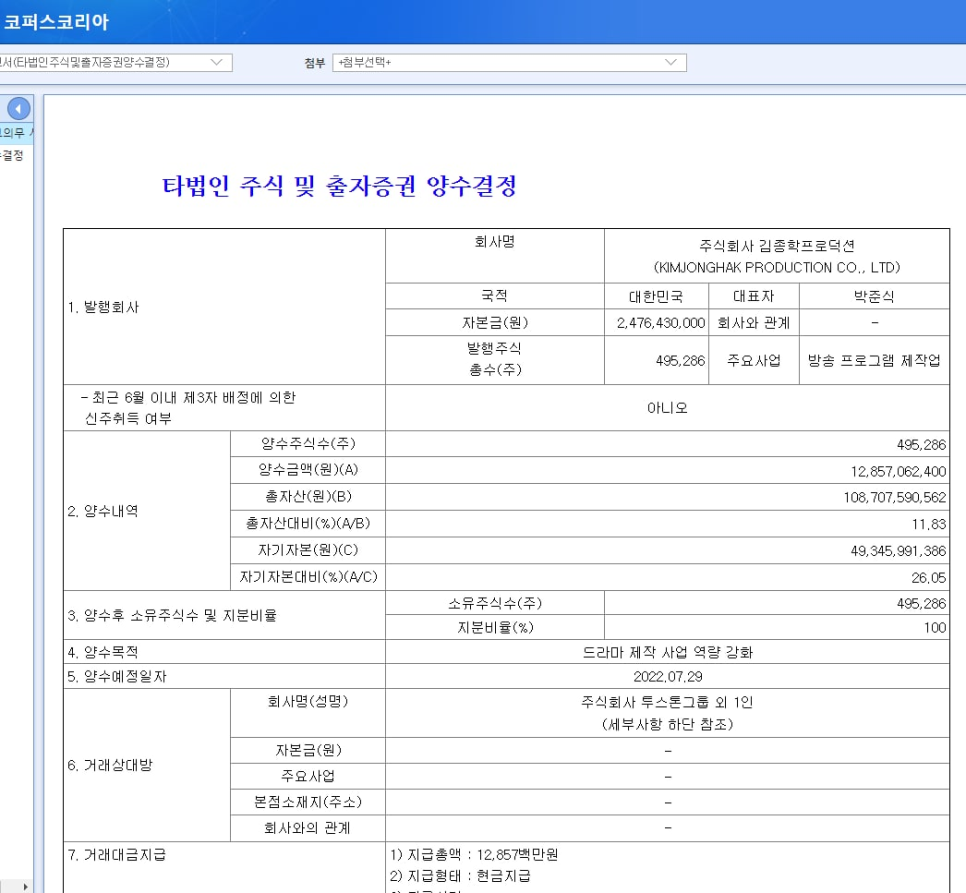The height and width of the screenshot is (893, 966).
Task: Click the row label 2. 양수내역
Action: tap(103, 511)
